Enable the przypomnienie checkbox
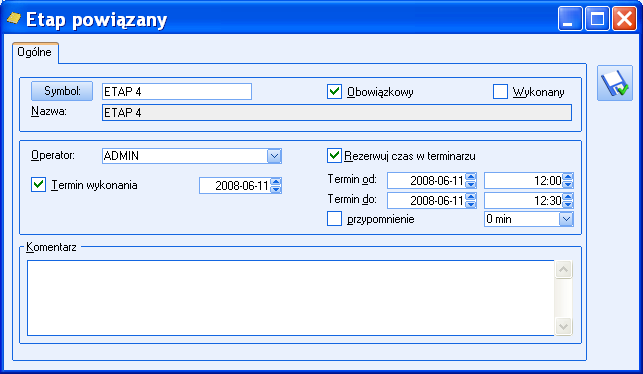This screenshot has width=643, height=374. (334, 219)
